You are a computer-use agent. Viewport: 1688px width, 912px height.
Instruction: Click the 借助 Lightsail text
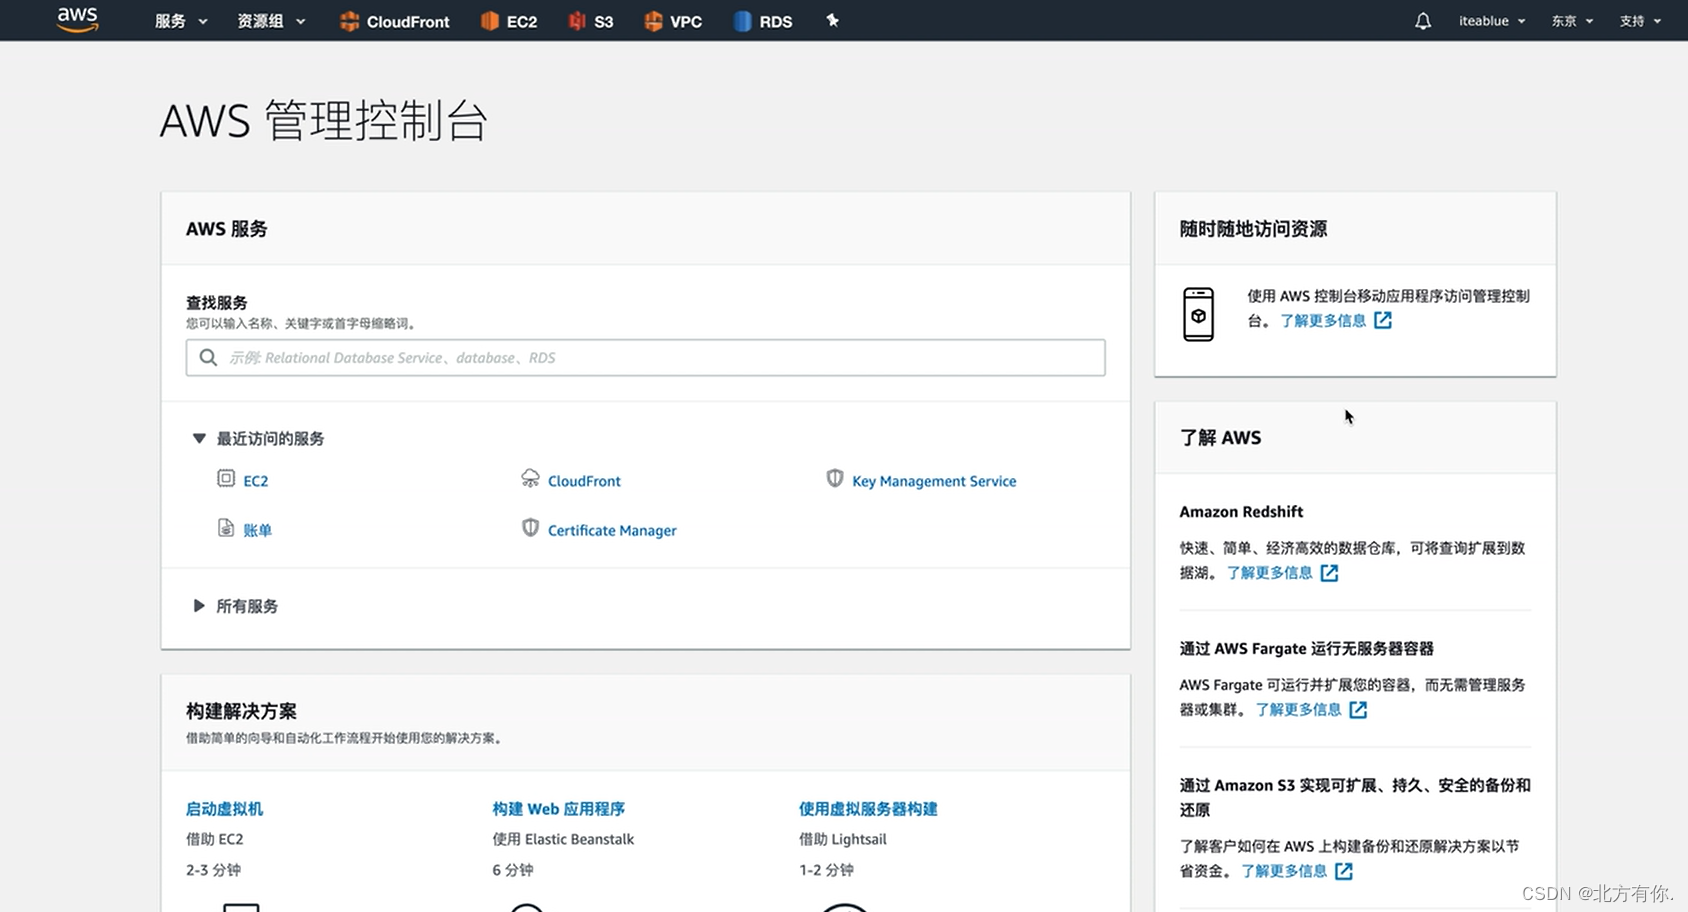[x=842, y=840]
